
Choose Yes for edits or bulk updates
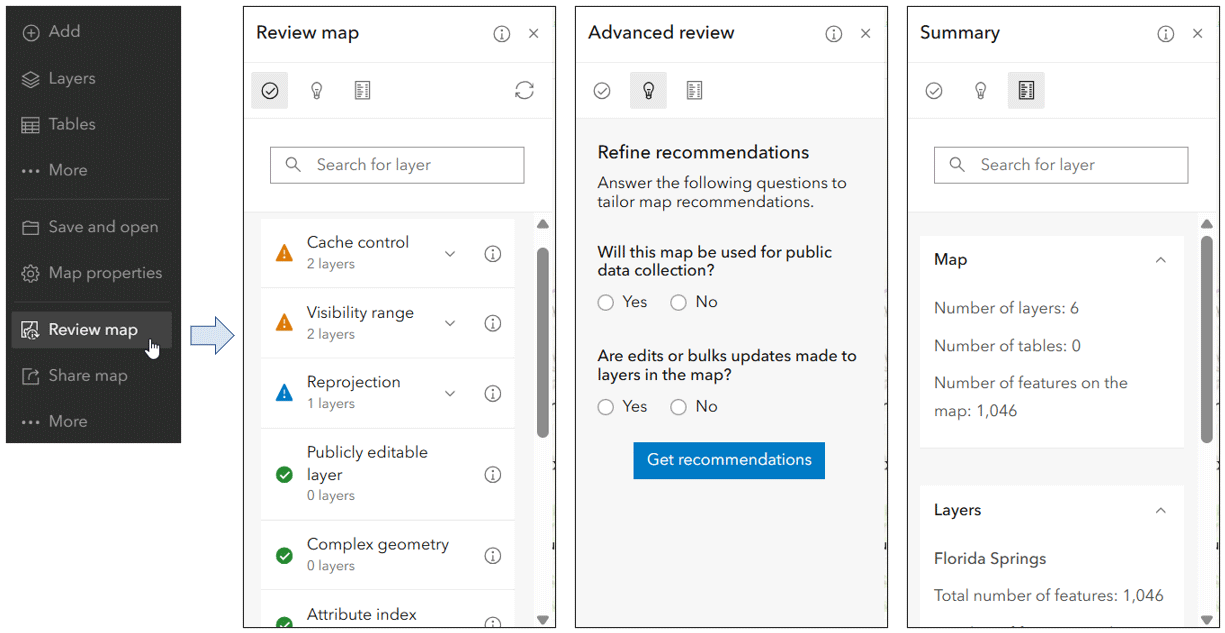point(606,407)
